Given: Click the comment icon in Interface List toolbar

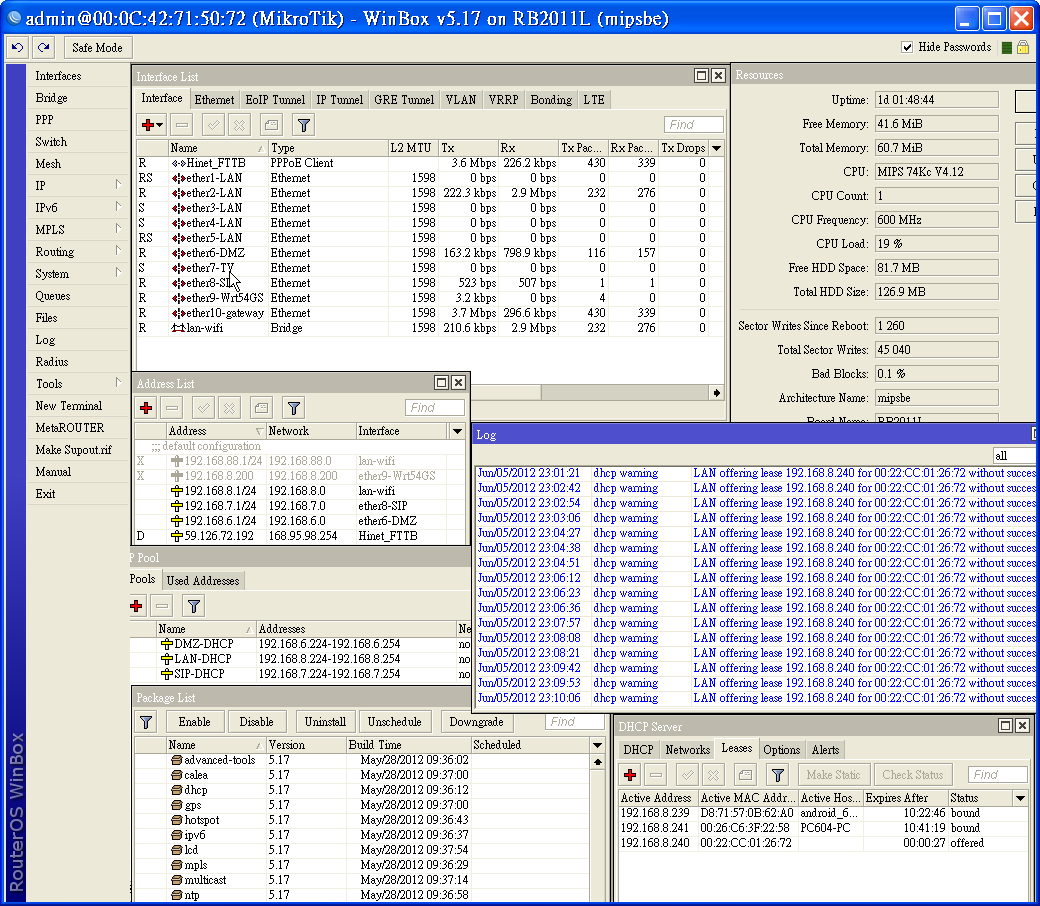Looking at the screenshot, I should [271, 125].
